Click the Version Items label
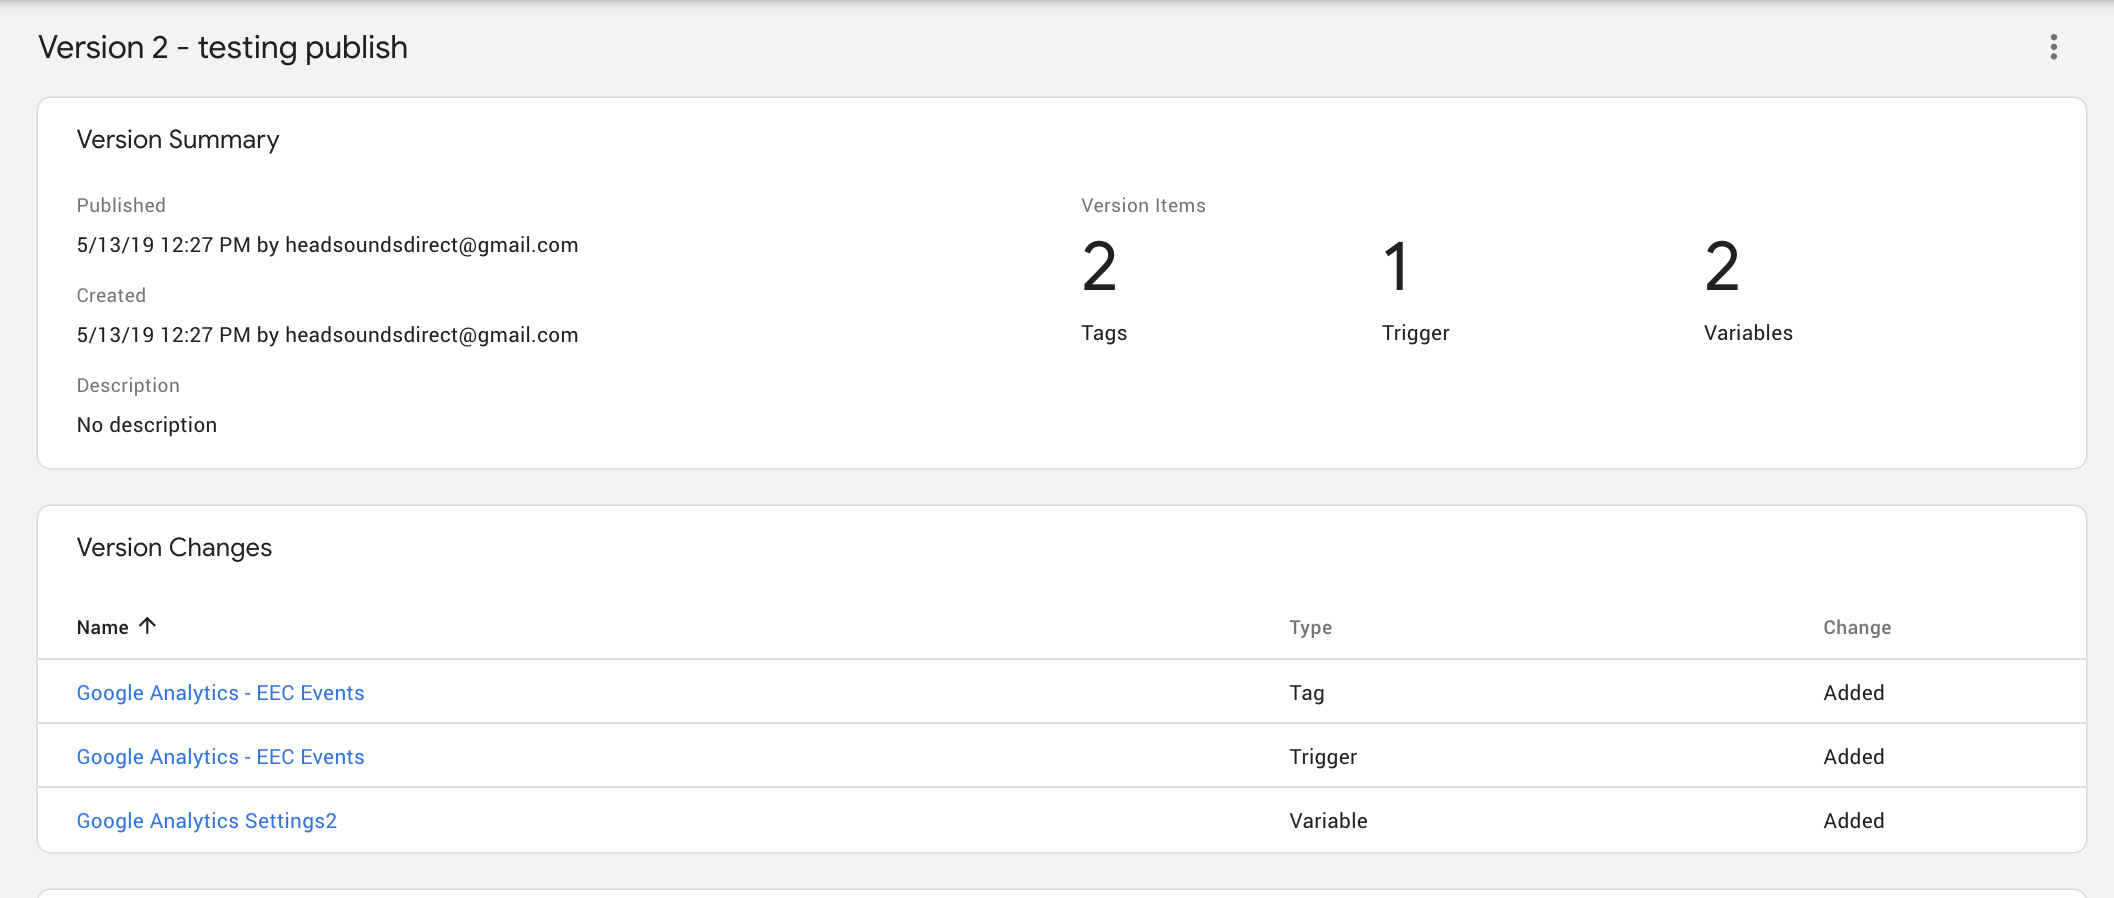This screenshot has width=2114, height=898. point(1143,205)
